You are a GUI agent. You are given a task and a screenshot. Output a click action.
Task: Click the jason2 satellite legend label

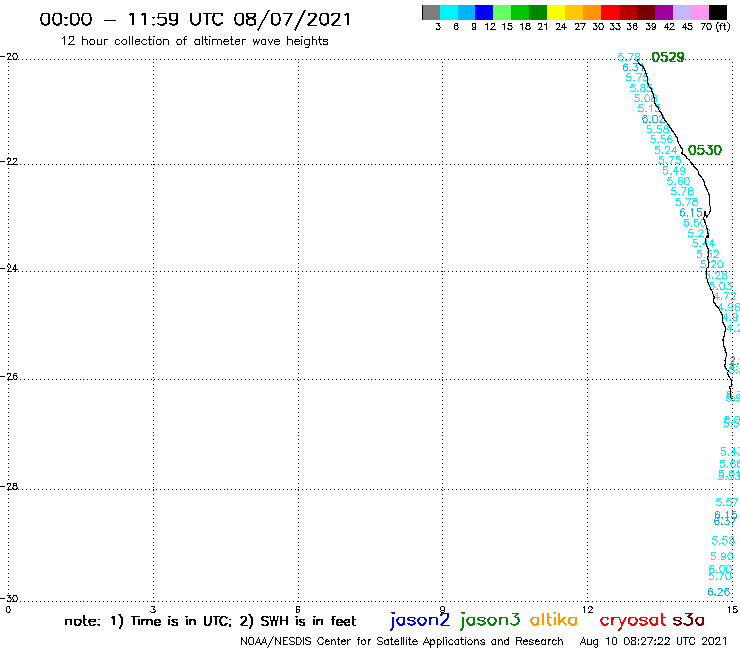420,620
